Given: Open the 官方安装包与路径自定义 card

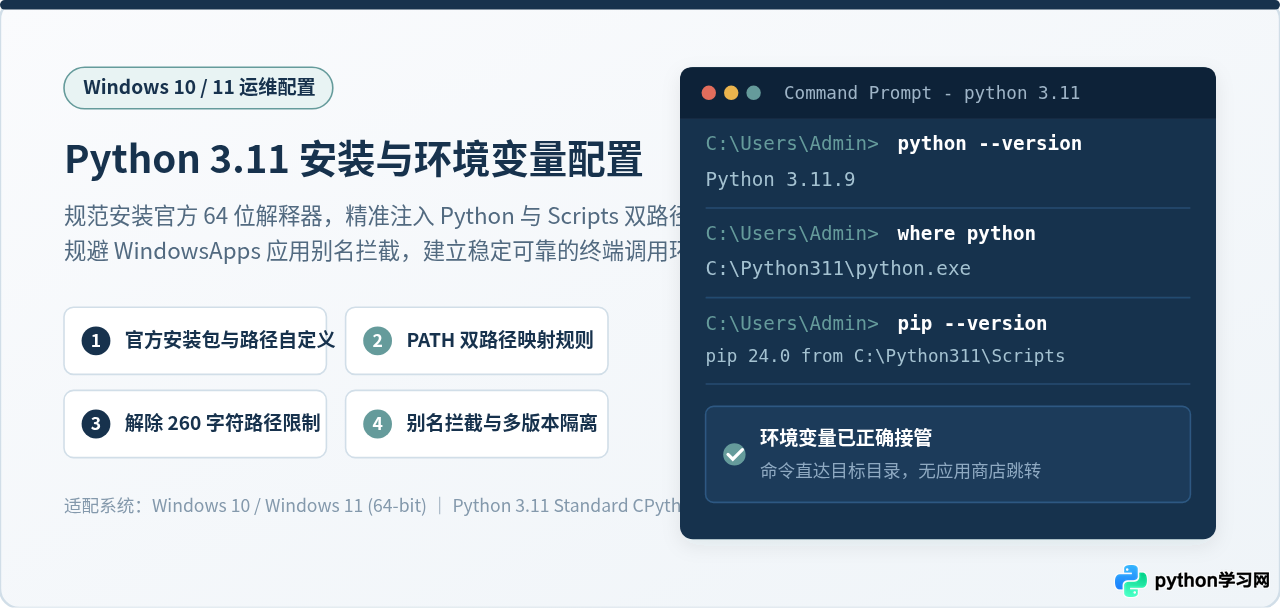Looking at the screenshot, I should point(195,341).
